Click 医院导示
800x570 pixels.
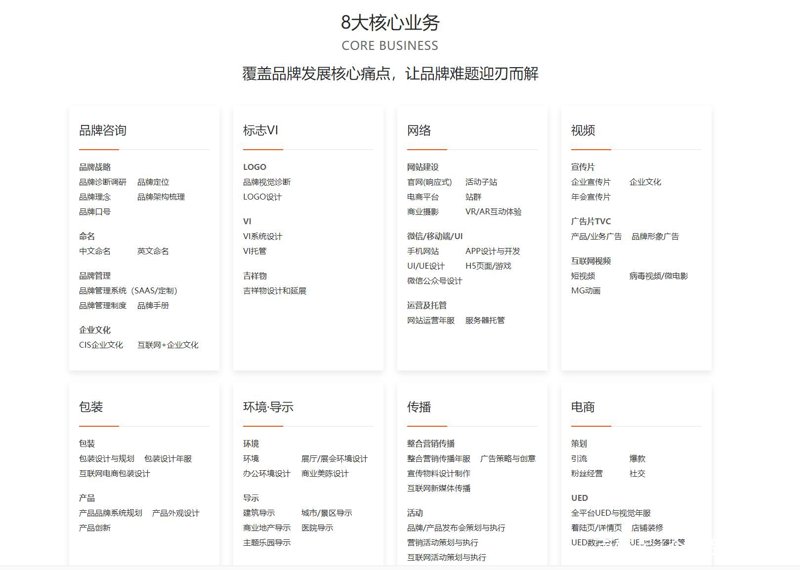[x=317, y=528]
